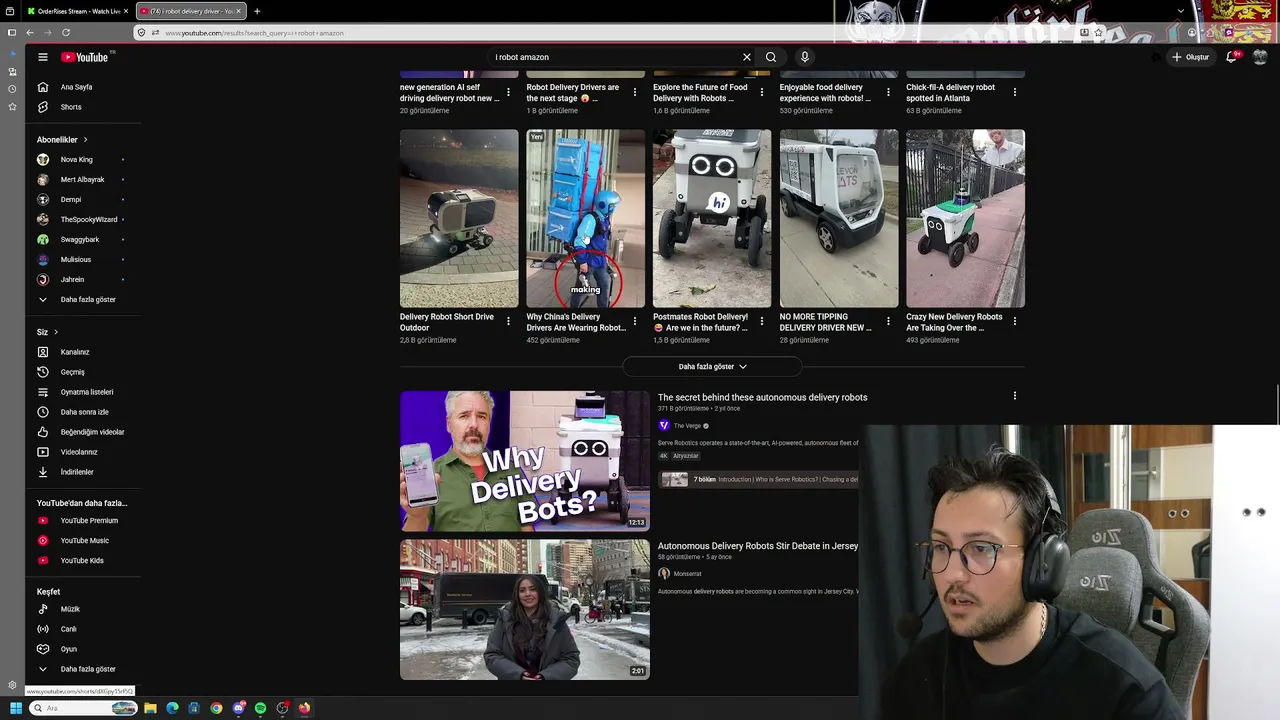
Task: Start voice search with the microphone icon
Action: (x=805, y=57)
